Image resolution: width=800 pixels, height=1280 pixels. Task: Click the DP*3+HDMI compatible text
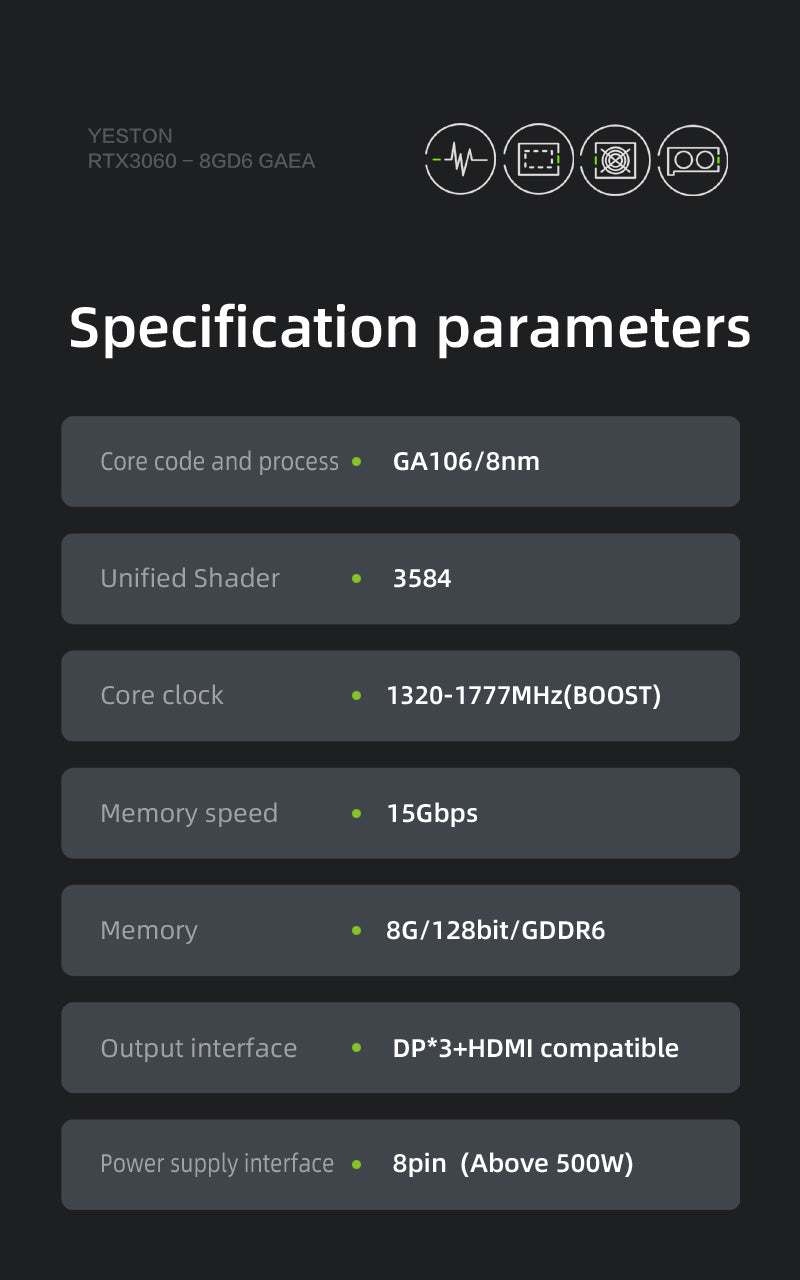(x=536, y=1048)
